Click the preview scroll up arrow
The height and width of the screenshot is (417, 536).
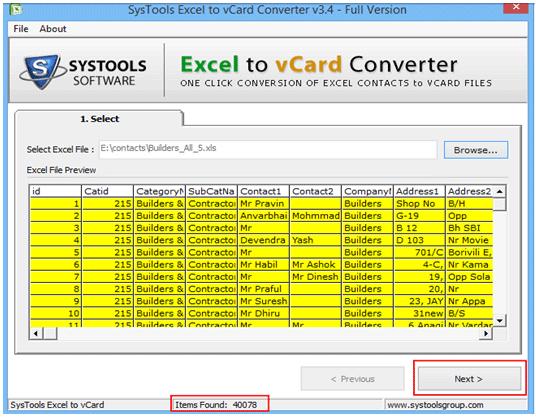click(500, 191)
